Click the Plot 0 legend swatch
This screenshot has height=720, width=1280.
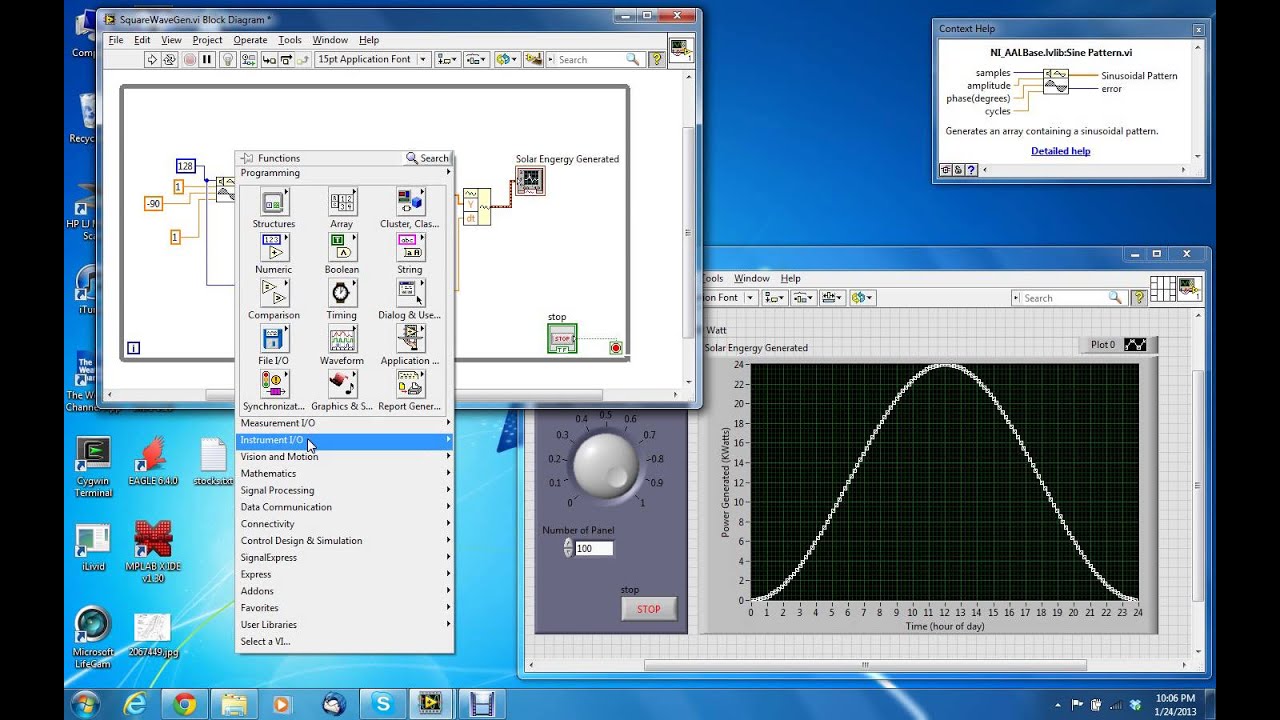click(x=1135, y=344)
